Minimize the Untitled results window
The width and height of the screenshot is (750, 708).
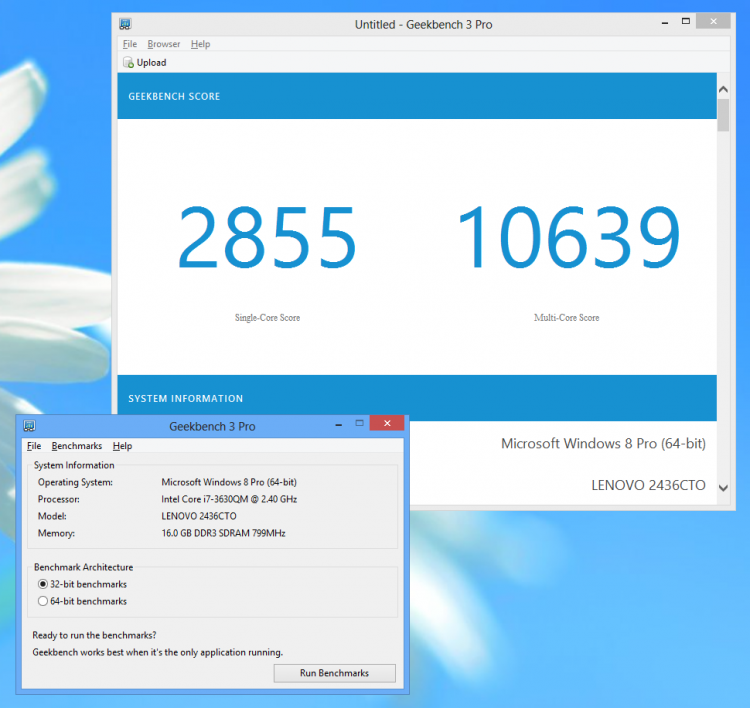(x=665, y=22)
